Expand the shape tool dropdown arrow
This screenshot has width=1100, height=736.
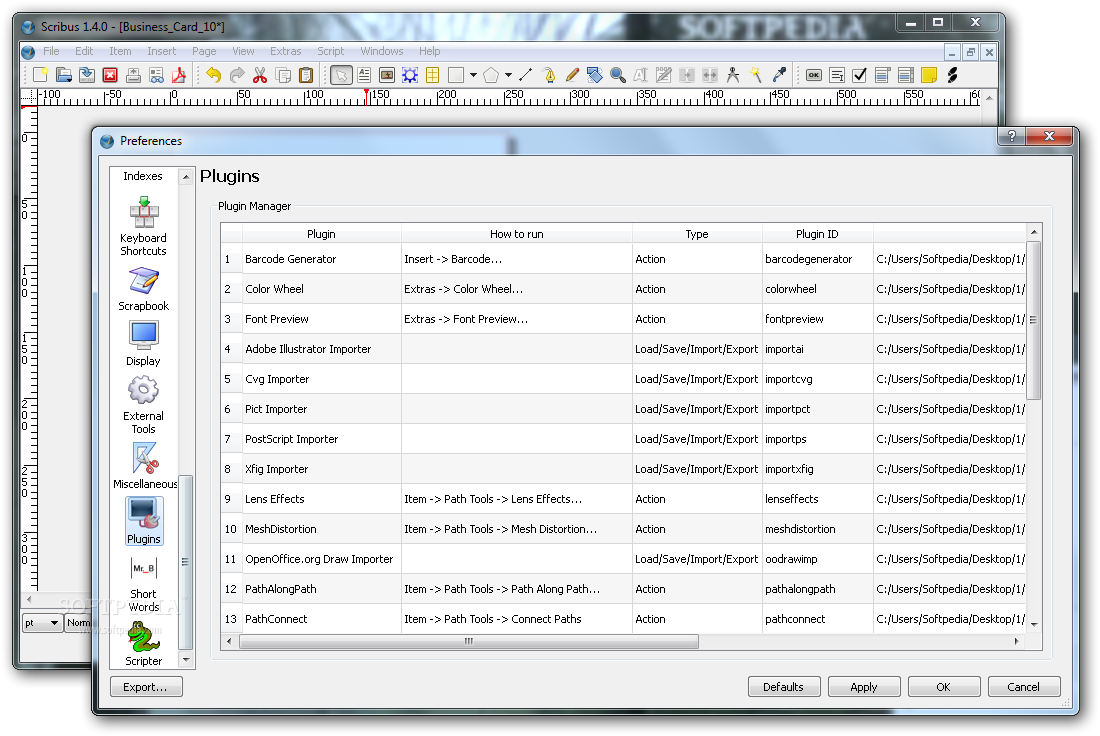click(x=474, y=75)
